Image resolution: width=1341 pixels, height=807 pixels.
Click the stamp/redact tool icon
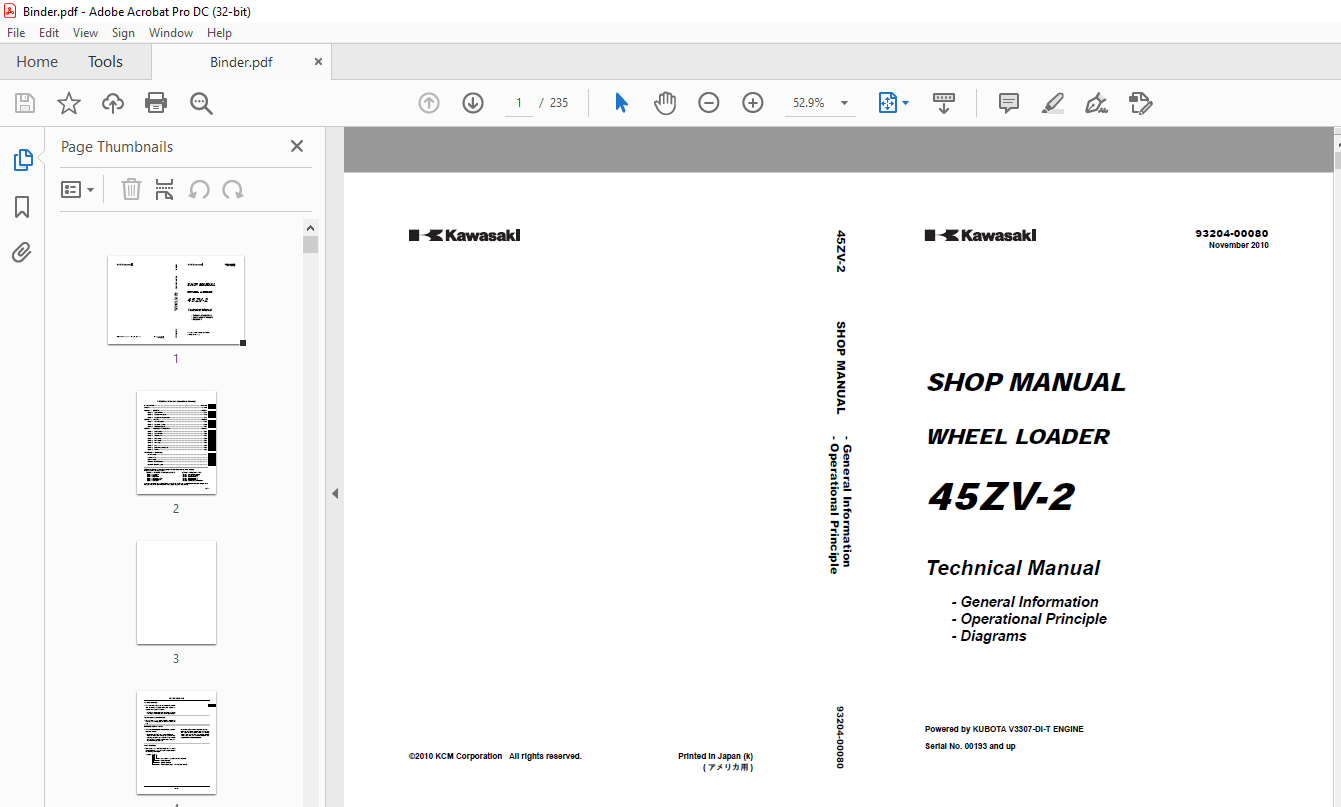1141,103
